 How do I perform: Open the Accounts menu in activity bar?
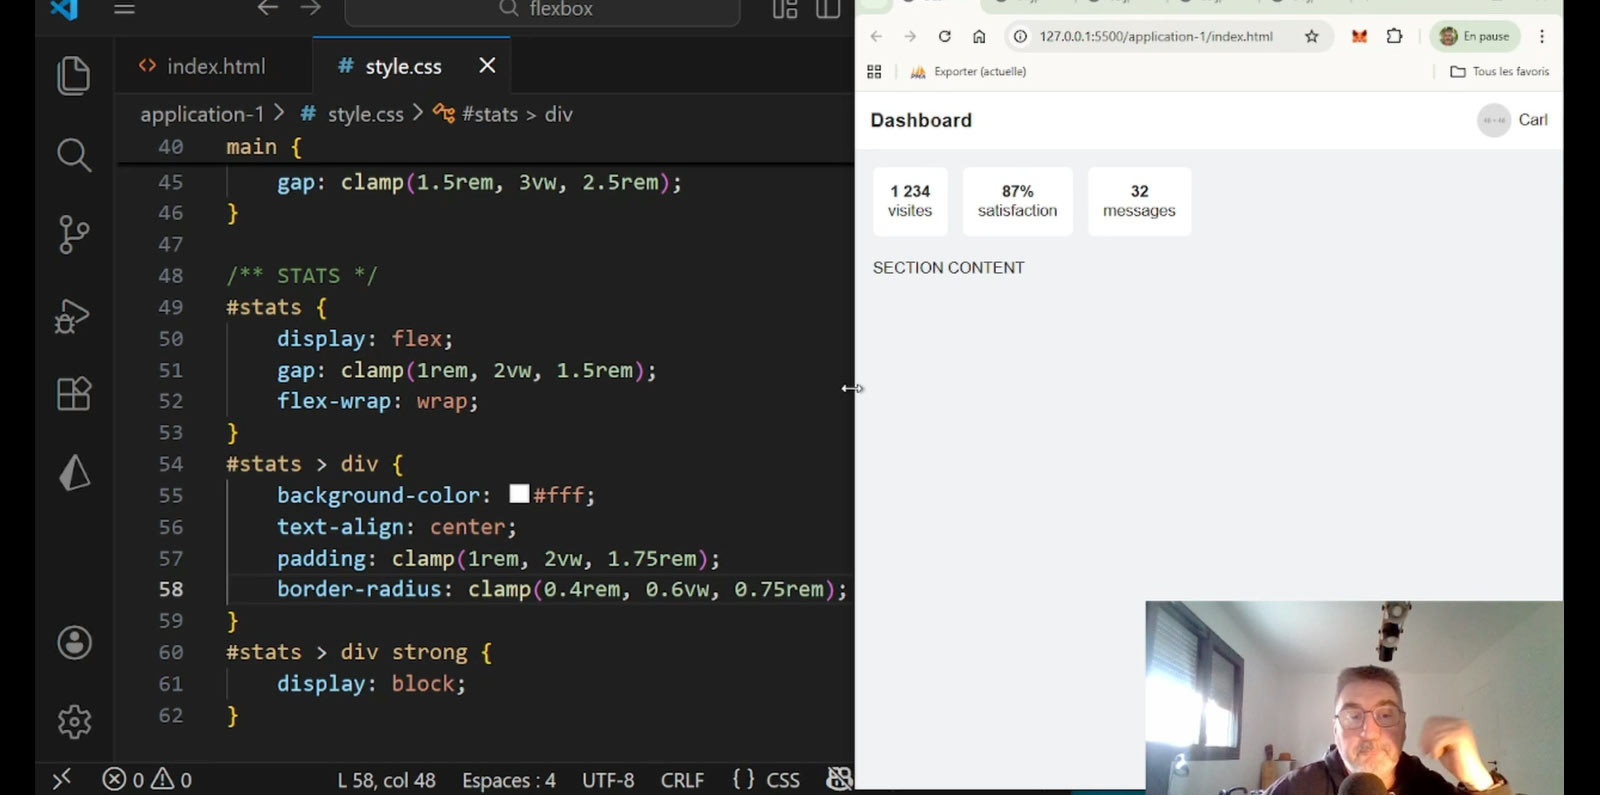tap(74, 642)
